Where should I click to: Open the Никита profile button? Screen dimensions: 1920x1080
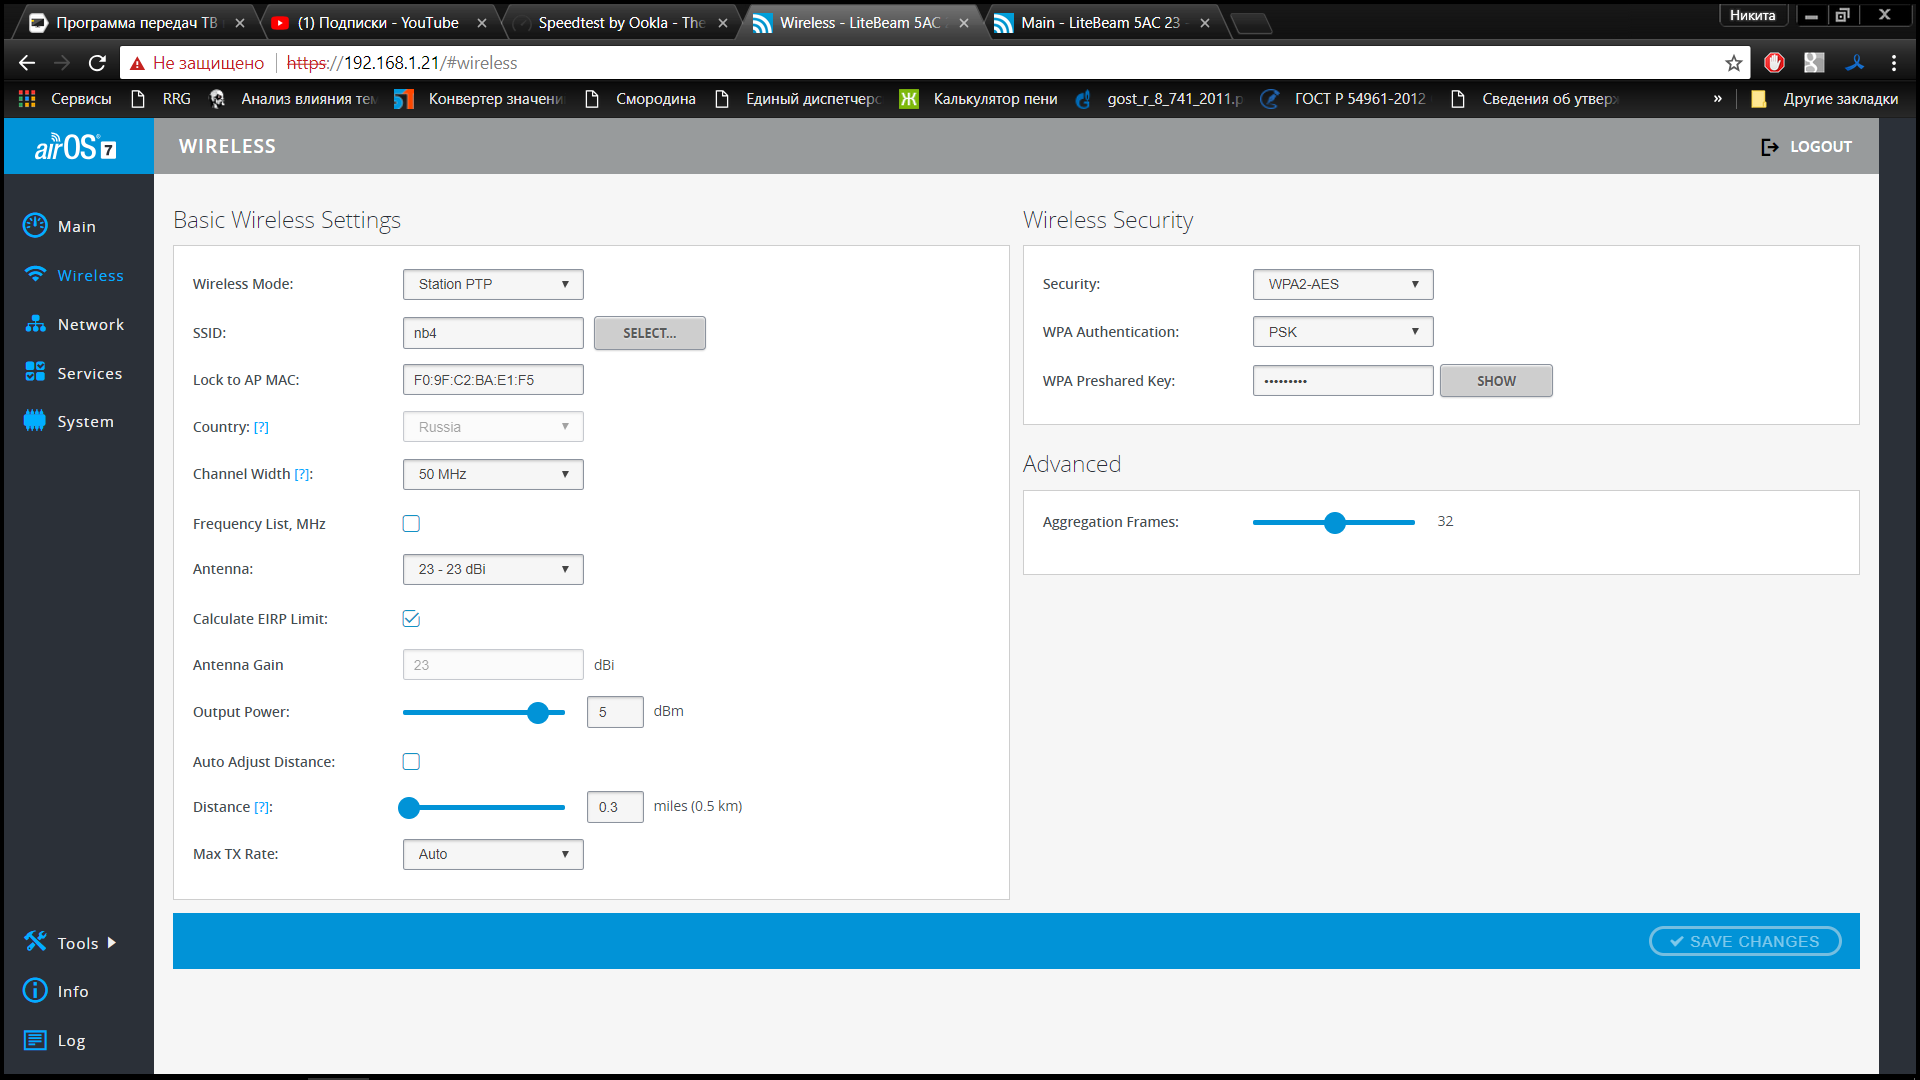[1752, 15]
